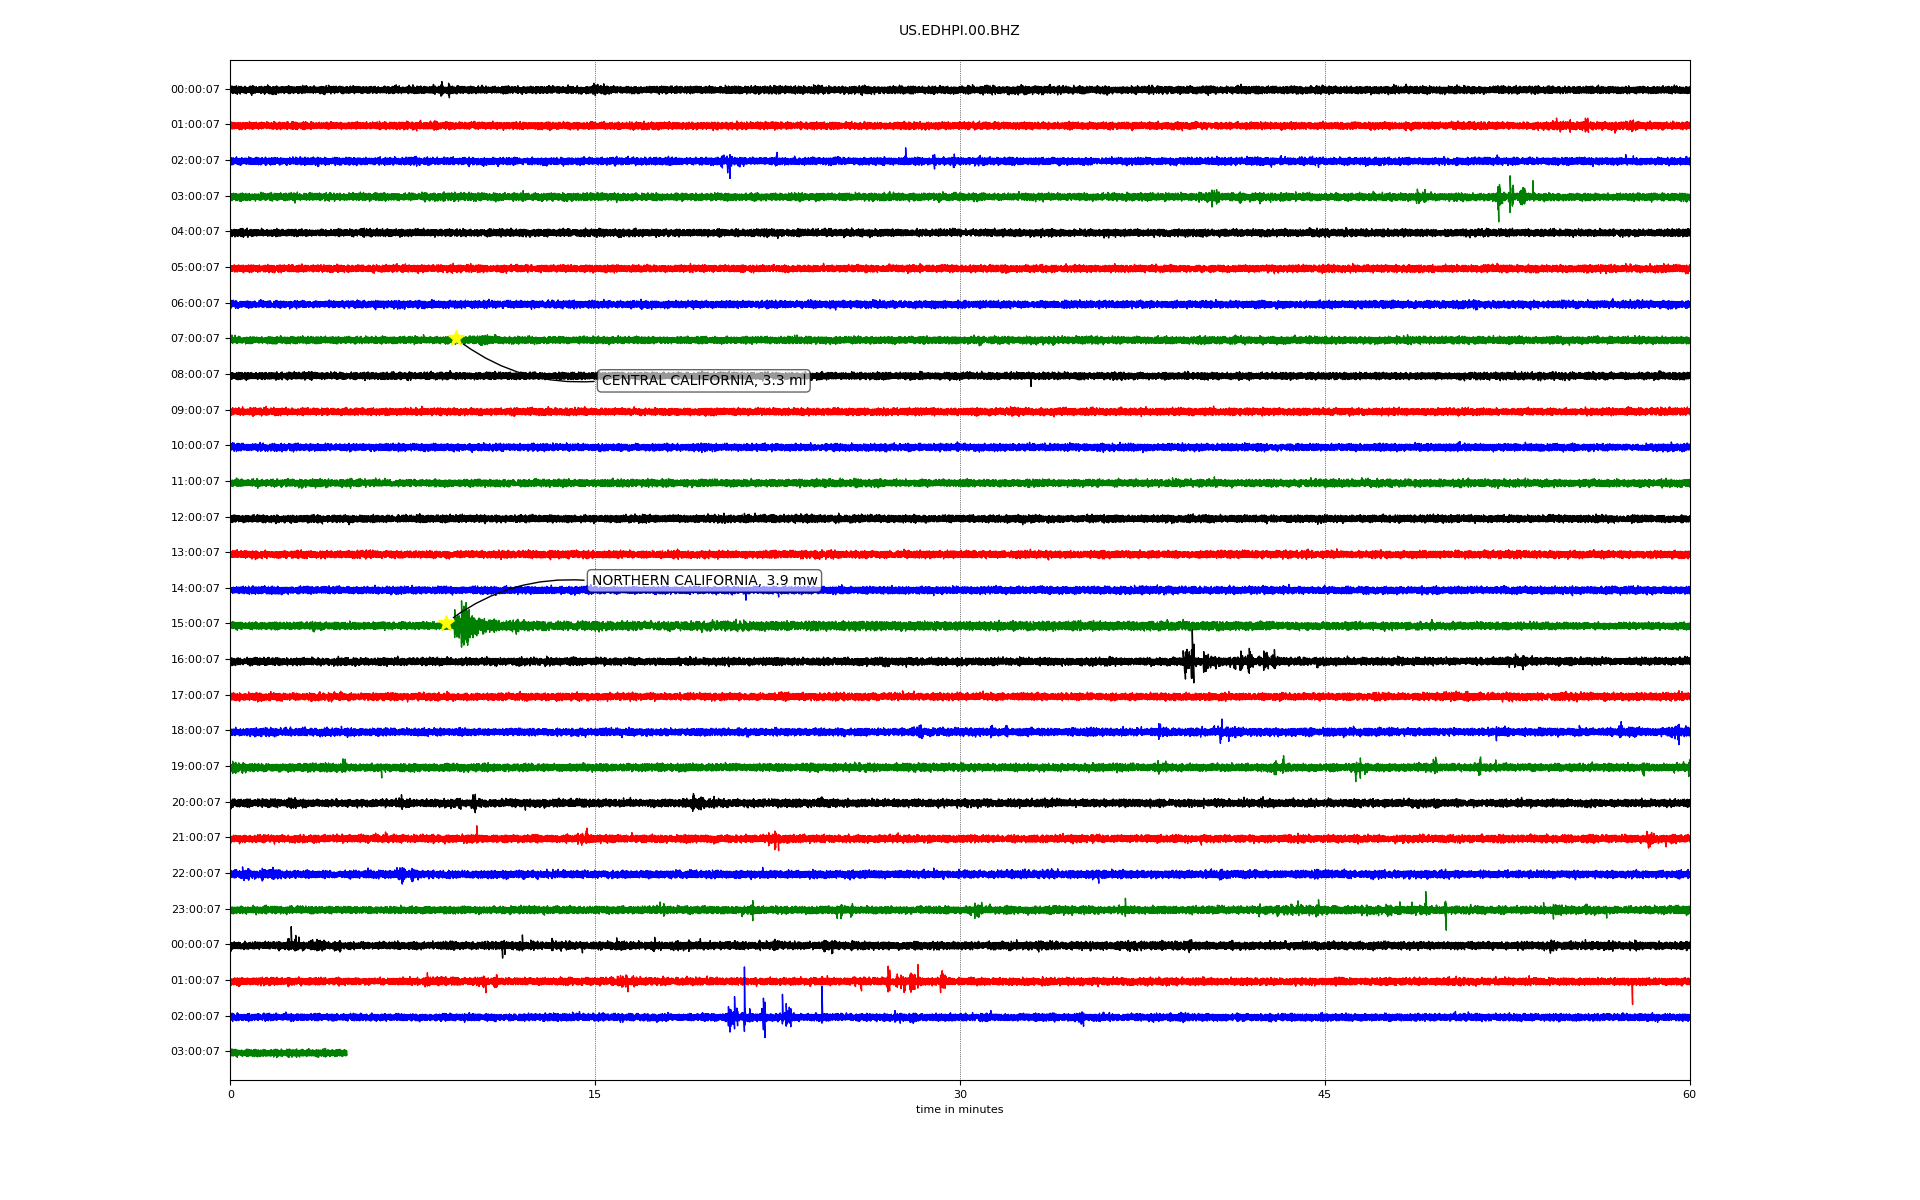Click the short green trace on the last row

(x=288, y=1052)
